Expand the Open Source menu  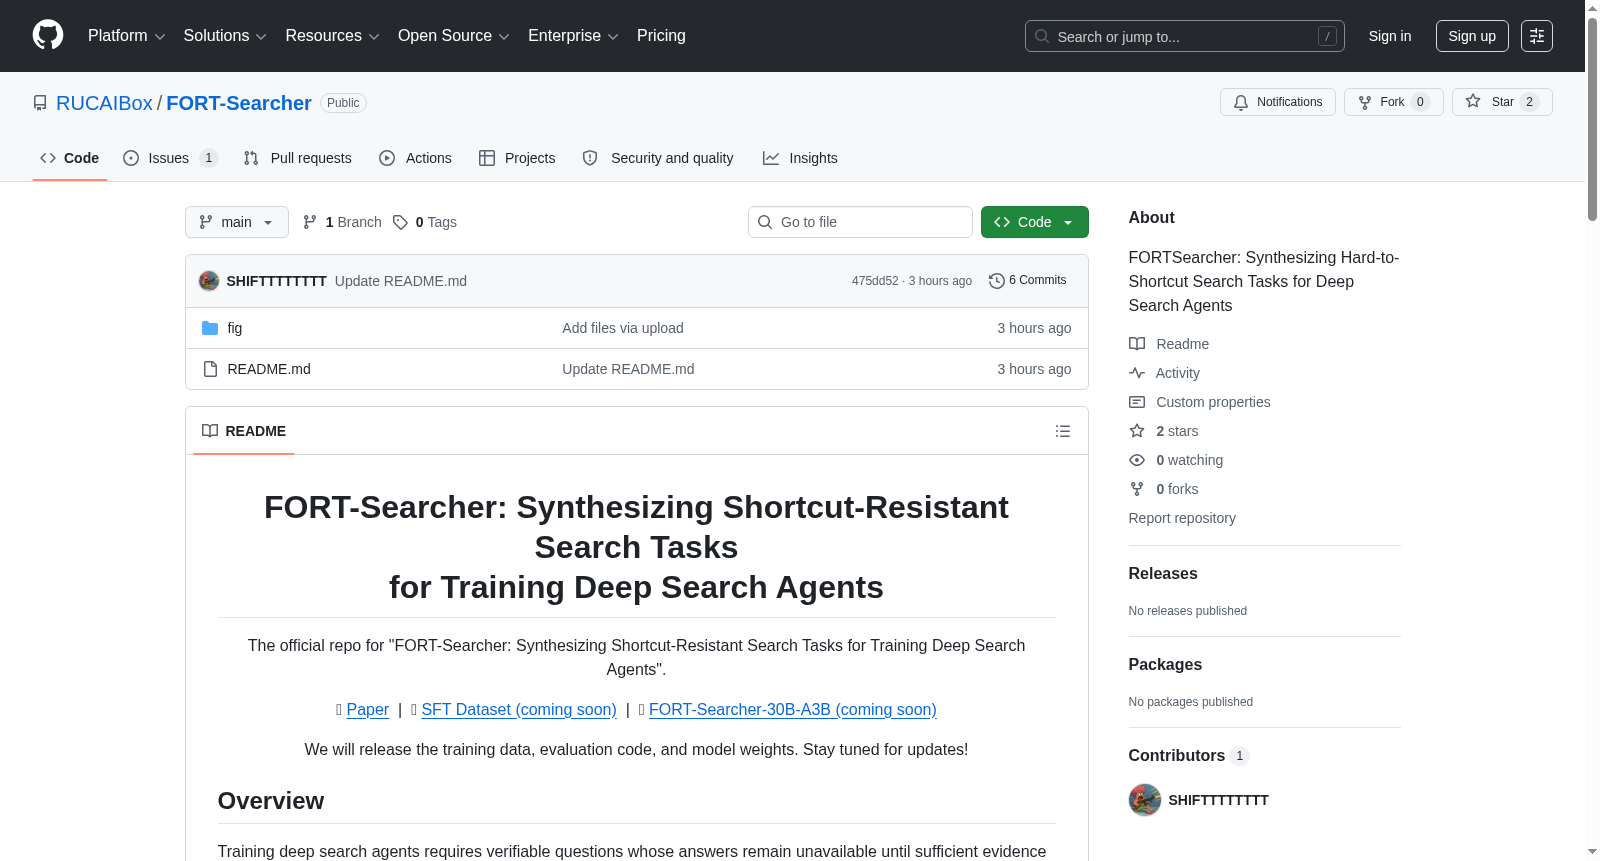454,36
